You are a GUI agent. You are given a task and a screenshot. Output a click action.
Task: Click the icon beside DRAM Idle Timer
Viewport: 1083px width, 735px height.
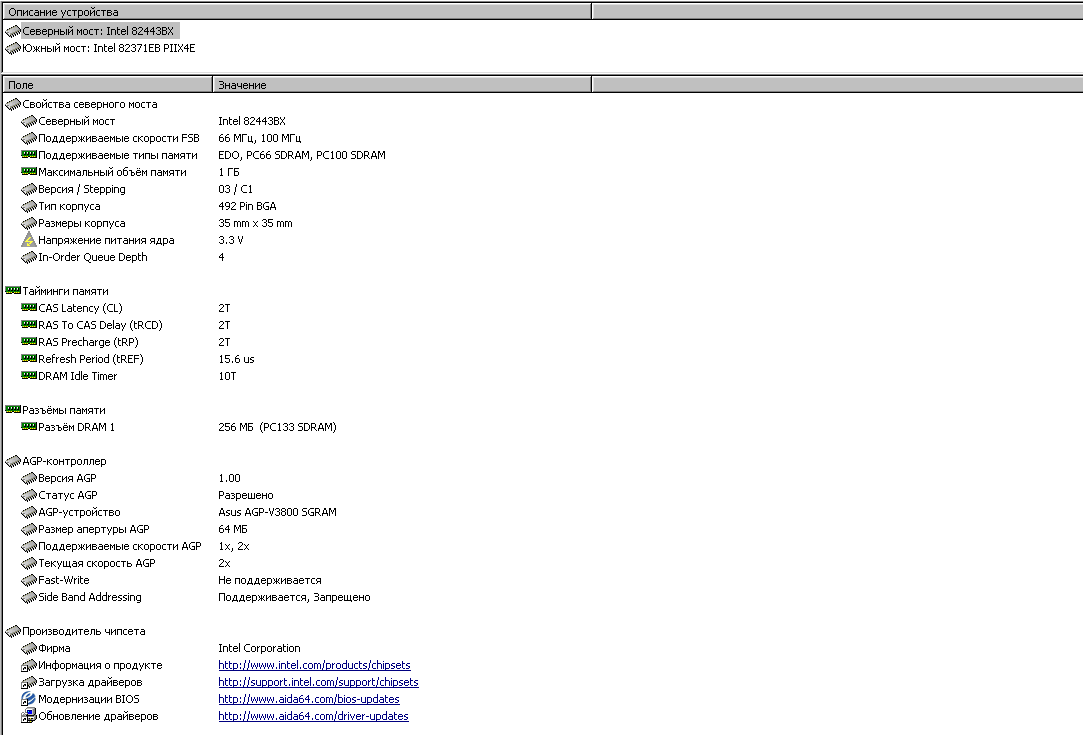tap(28, 376)
